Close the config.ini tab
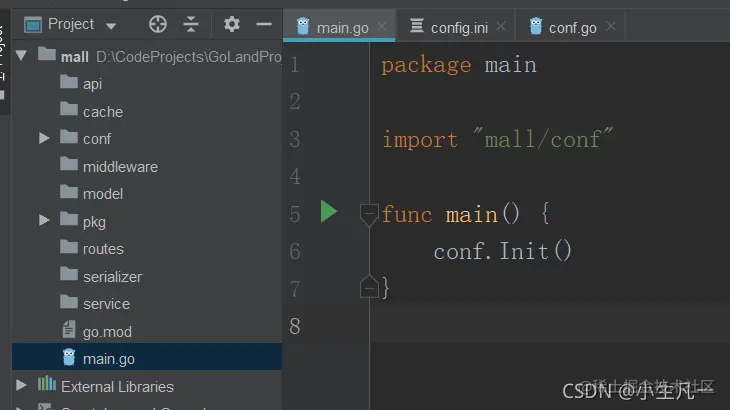The image size is (730, 410). click(501, 27)
